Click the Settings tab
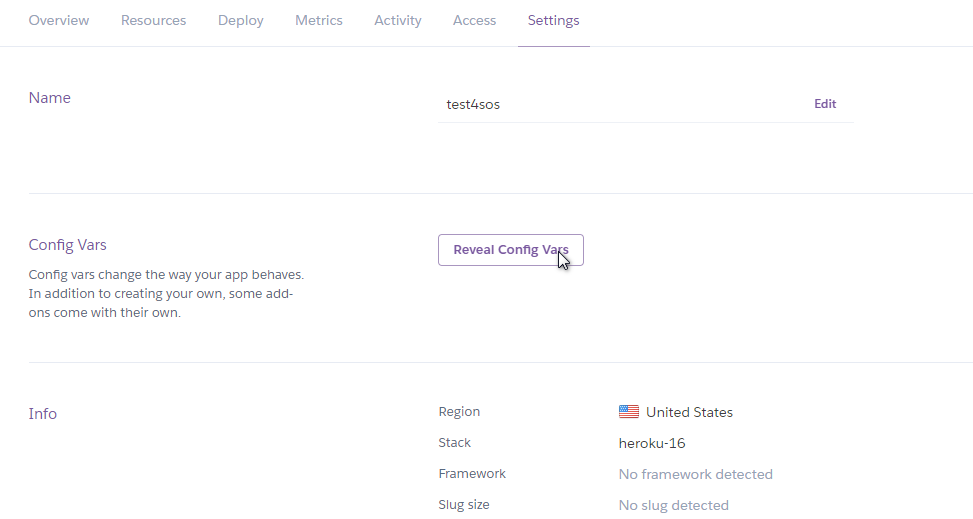This screenshot has width=973, height=519. [x=554, y=20]
